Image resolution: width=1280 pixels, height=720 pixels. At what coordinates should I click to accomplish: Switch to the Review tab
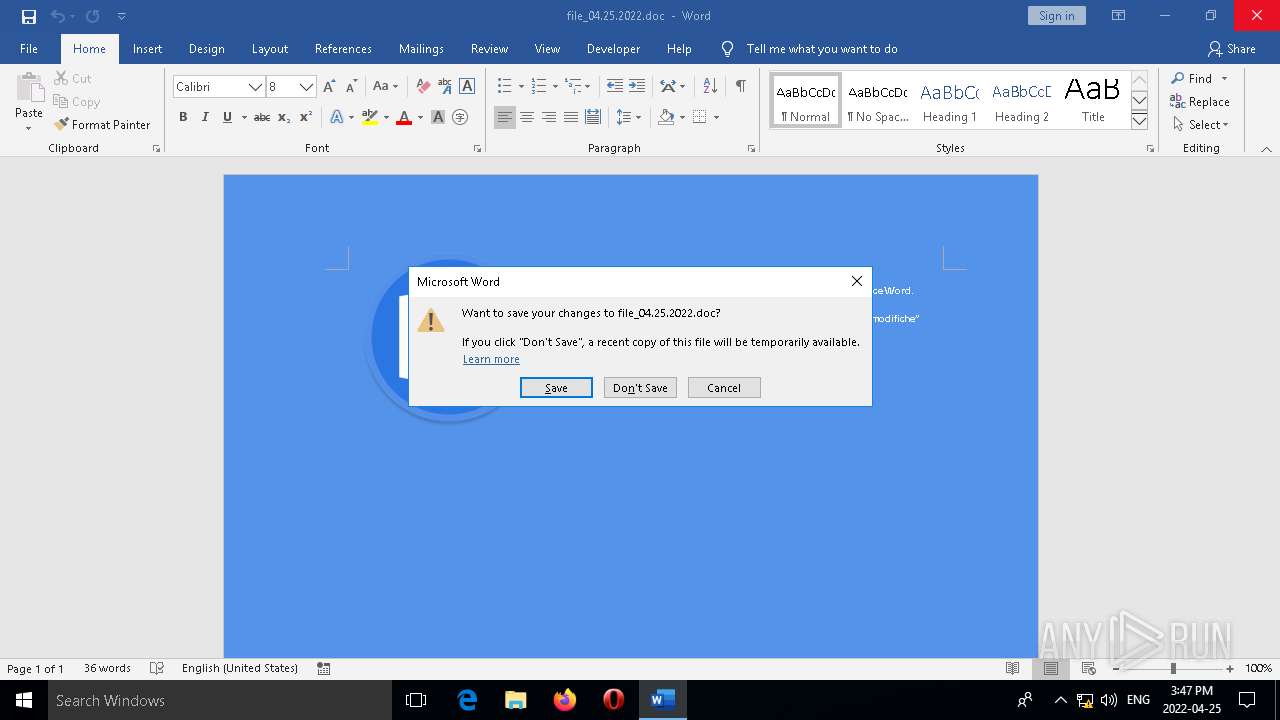[x=489, y=49]
